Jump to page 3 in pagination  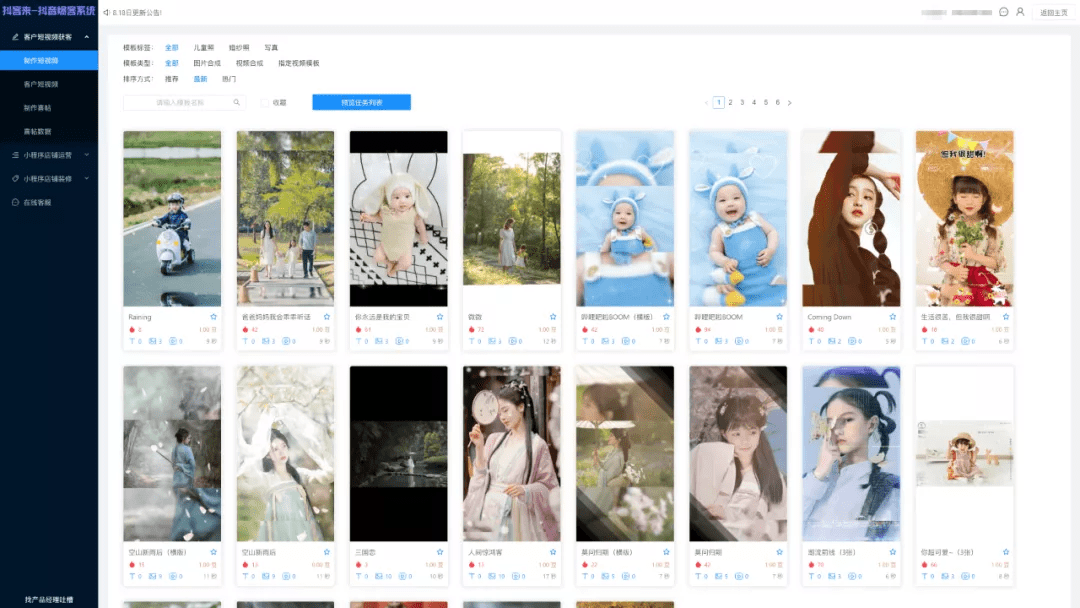pyautogui.click(x=742, y=102)
